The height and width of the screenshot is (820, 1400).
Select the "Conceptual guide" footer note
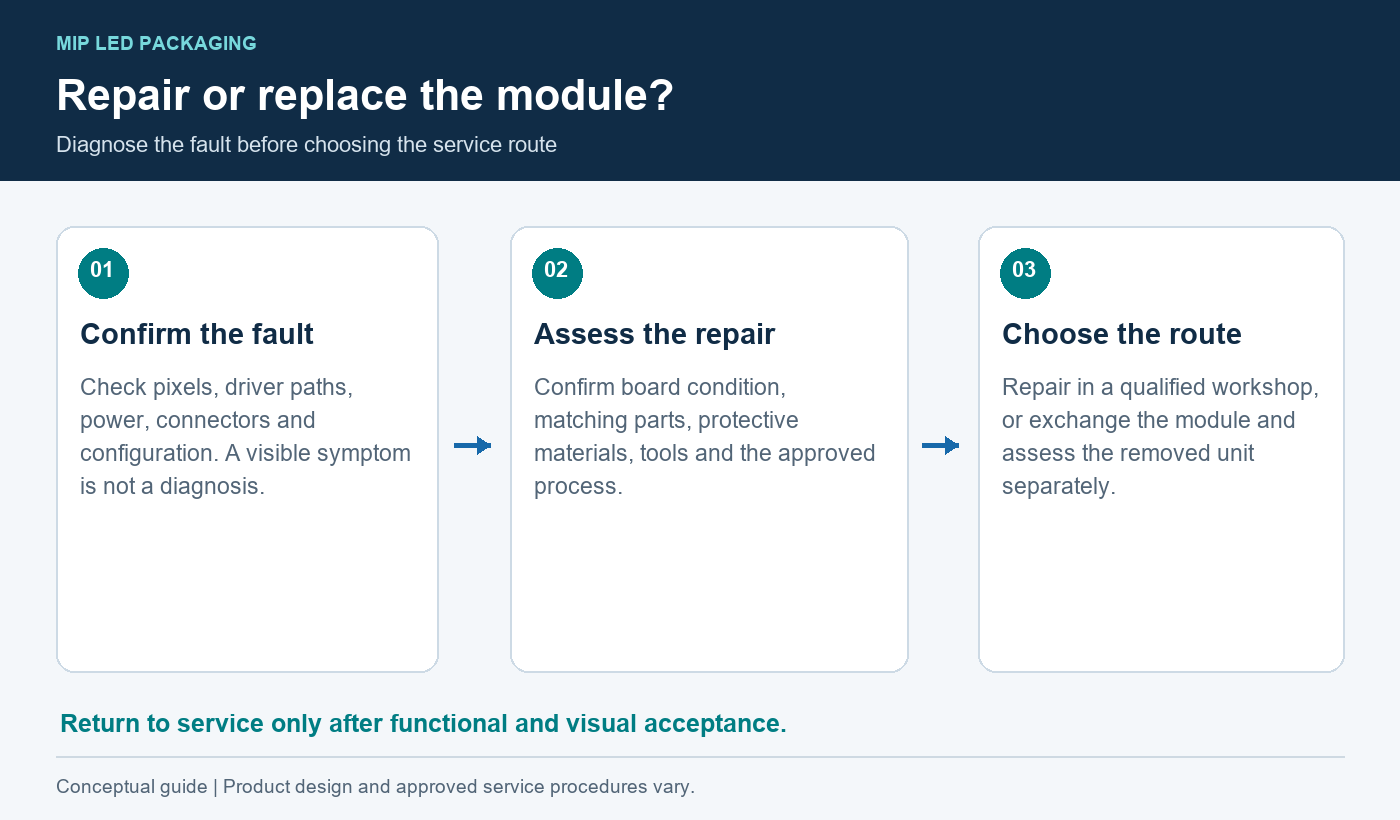click(375, 787)
